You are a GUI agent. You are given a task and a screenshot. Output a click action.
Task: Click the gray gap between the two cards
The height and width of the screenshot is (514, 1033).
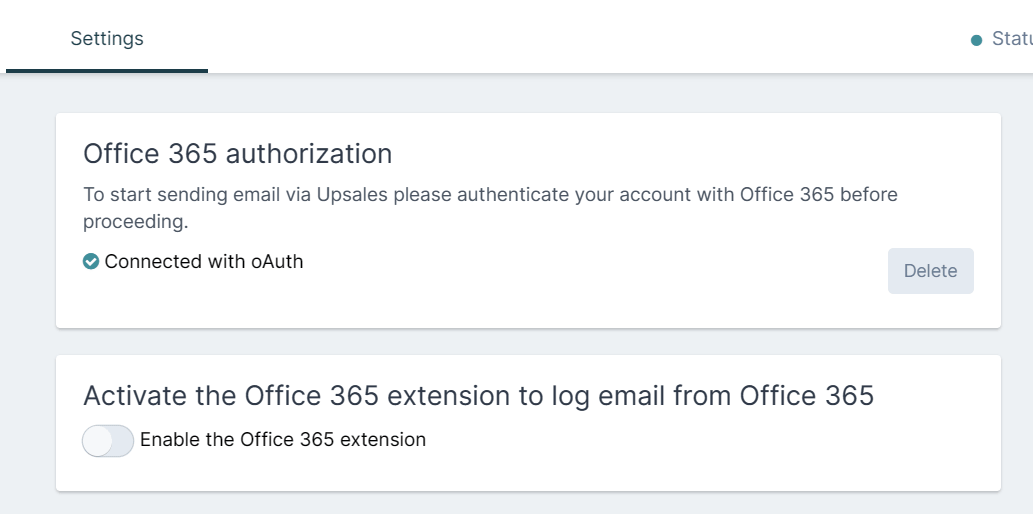coord(527,341)
